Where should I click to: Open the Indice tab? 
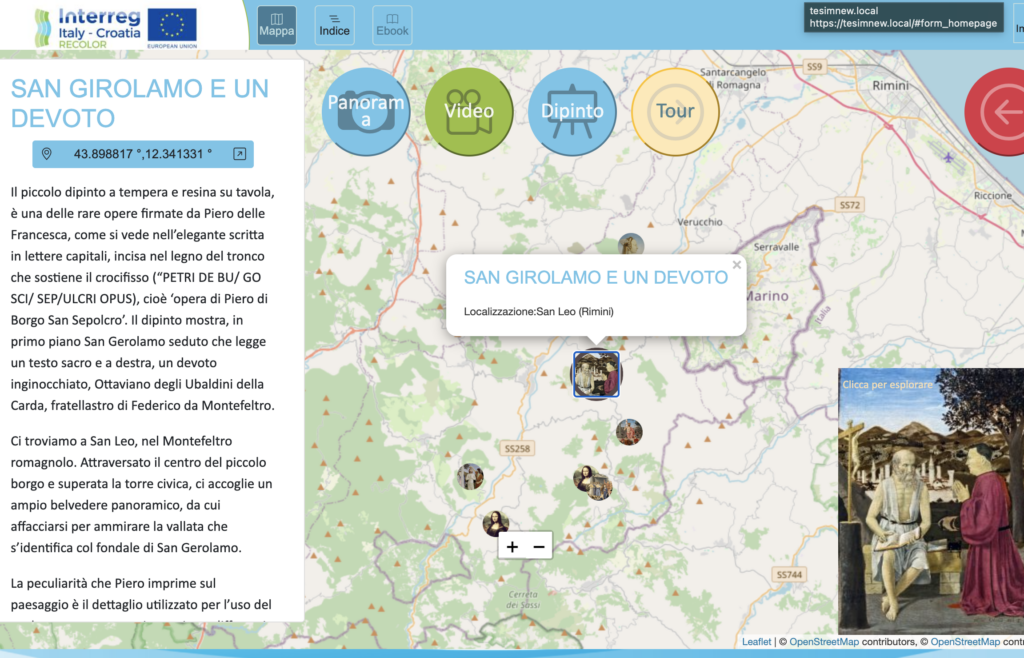[x=334, y=25]
